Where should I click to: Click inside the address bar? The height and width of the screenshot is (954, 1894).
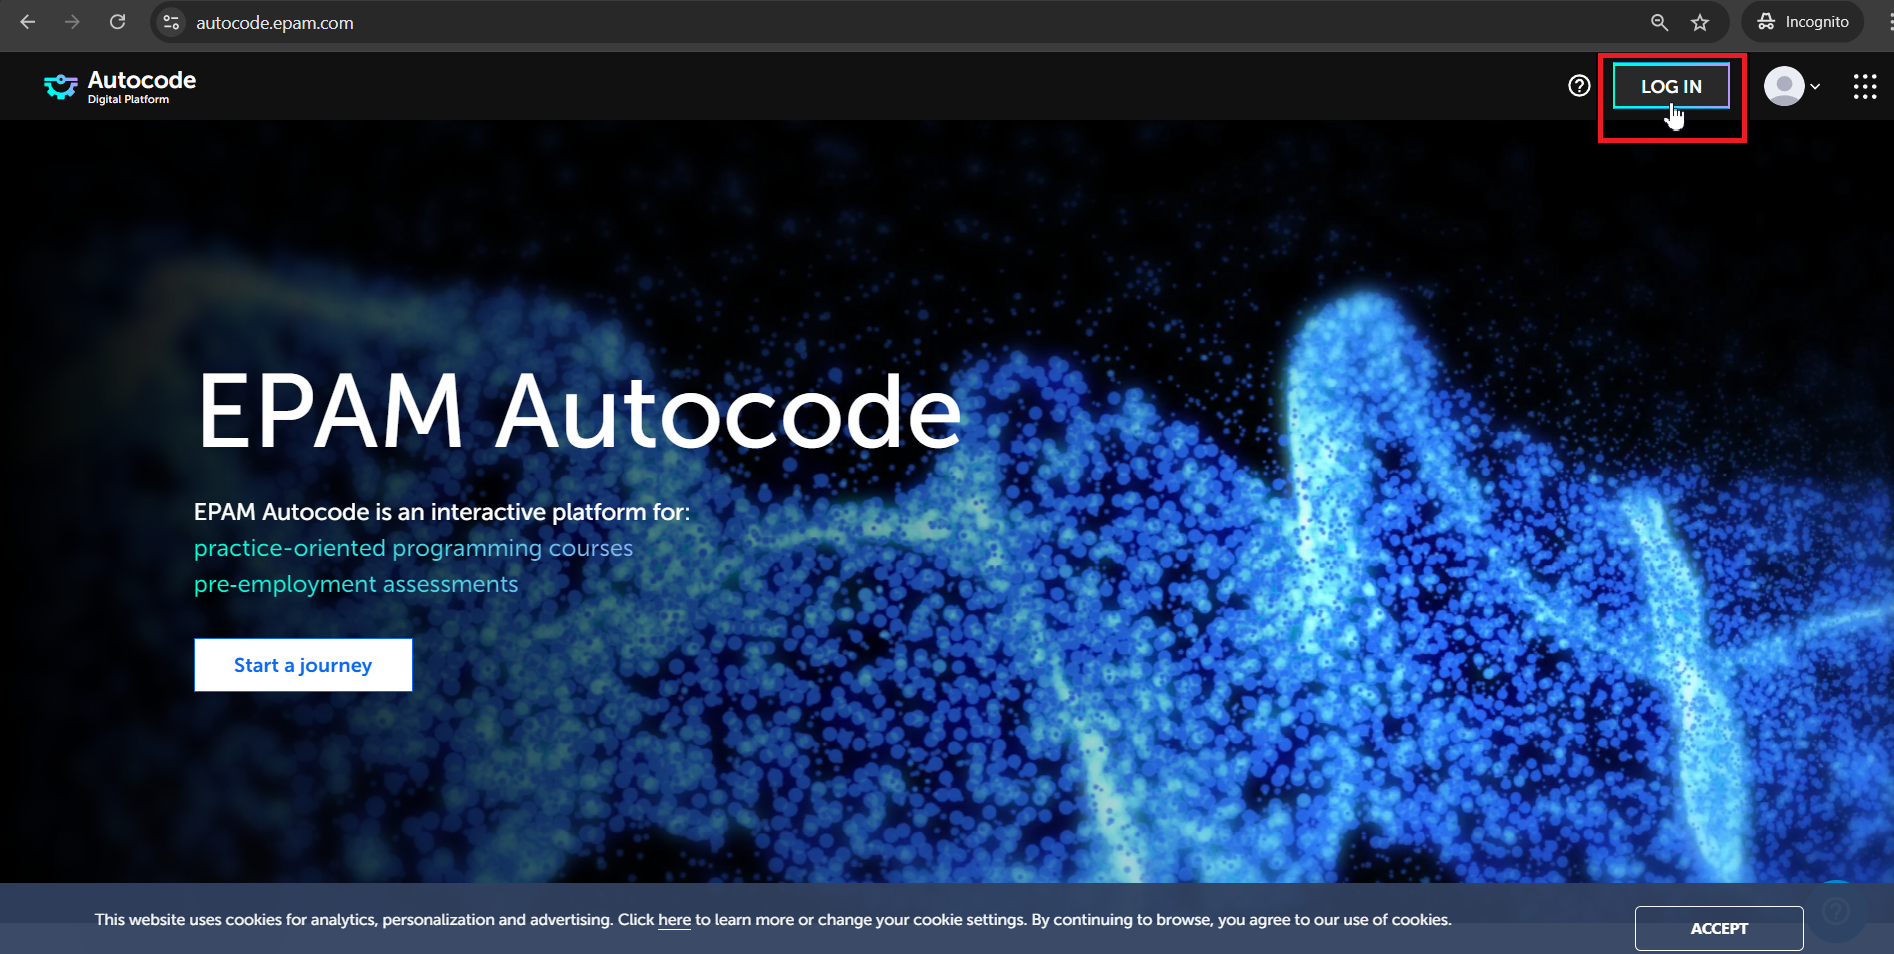point(700,22)
